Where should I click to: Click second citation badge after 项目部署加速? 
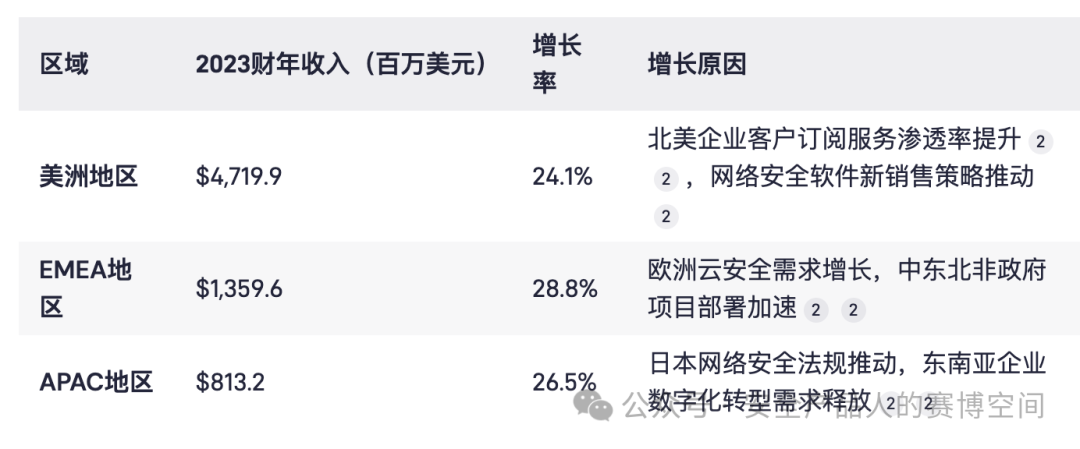click(853, 311)
